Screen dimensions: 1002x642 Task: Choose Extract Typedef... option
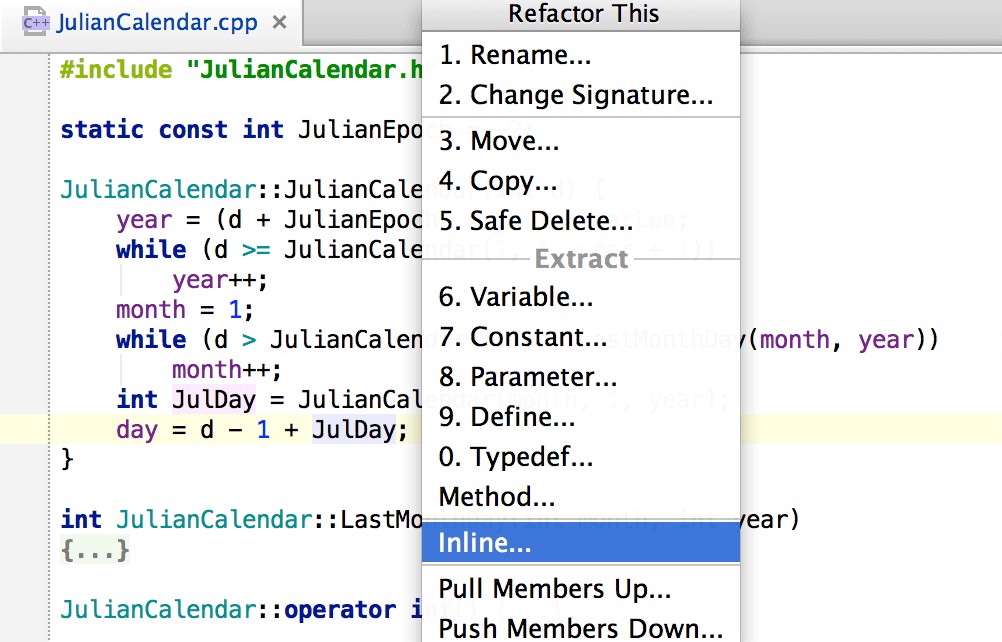click(515, 457)
